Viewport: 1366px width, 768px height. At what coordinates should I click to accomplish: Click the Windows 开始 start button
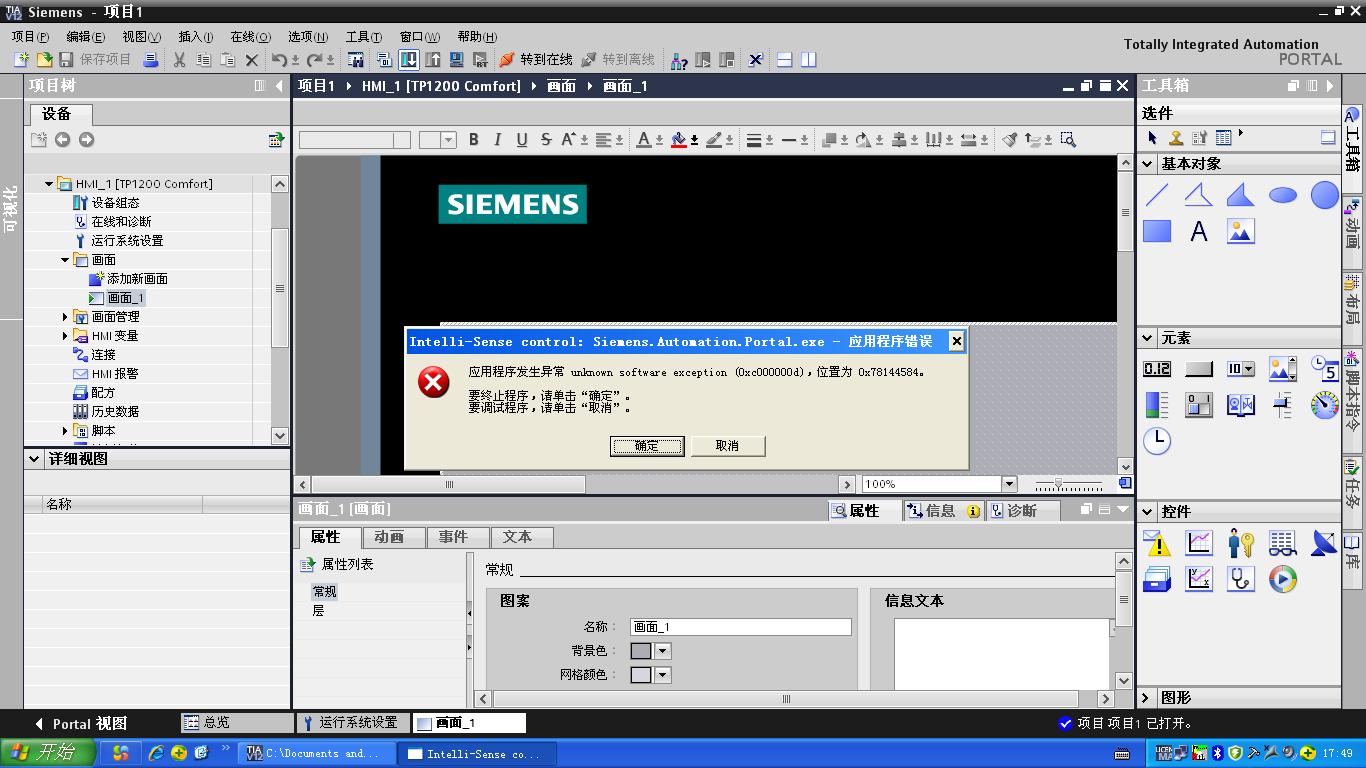pyautogui.click(x=48, y=753)
